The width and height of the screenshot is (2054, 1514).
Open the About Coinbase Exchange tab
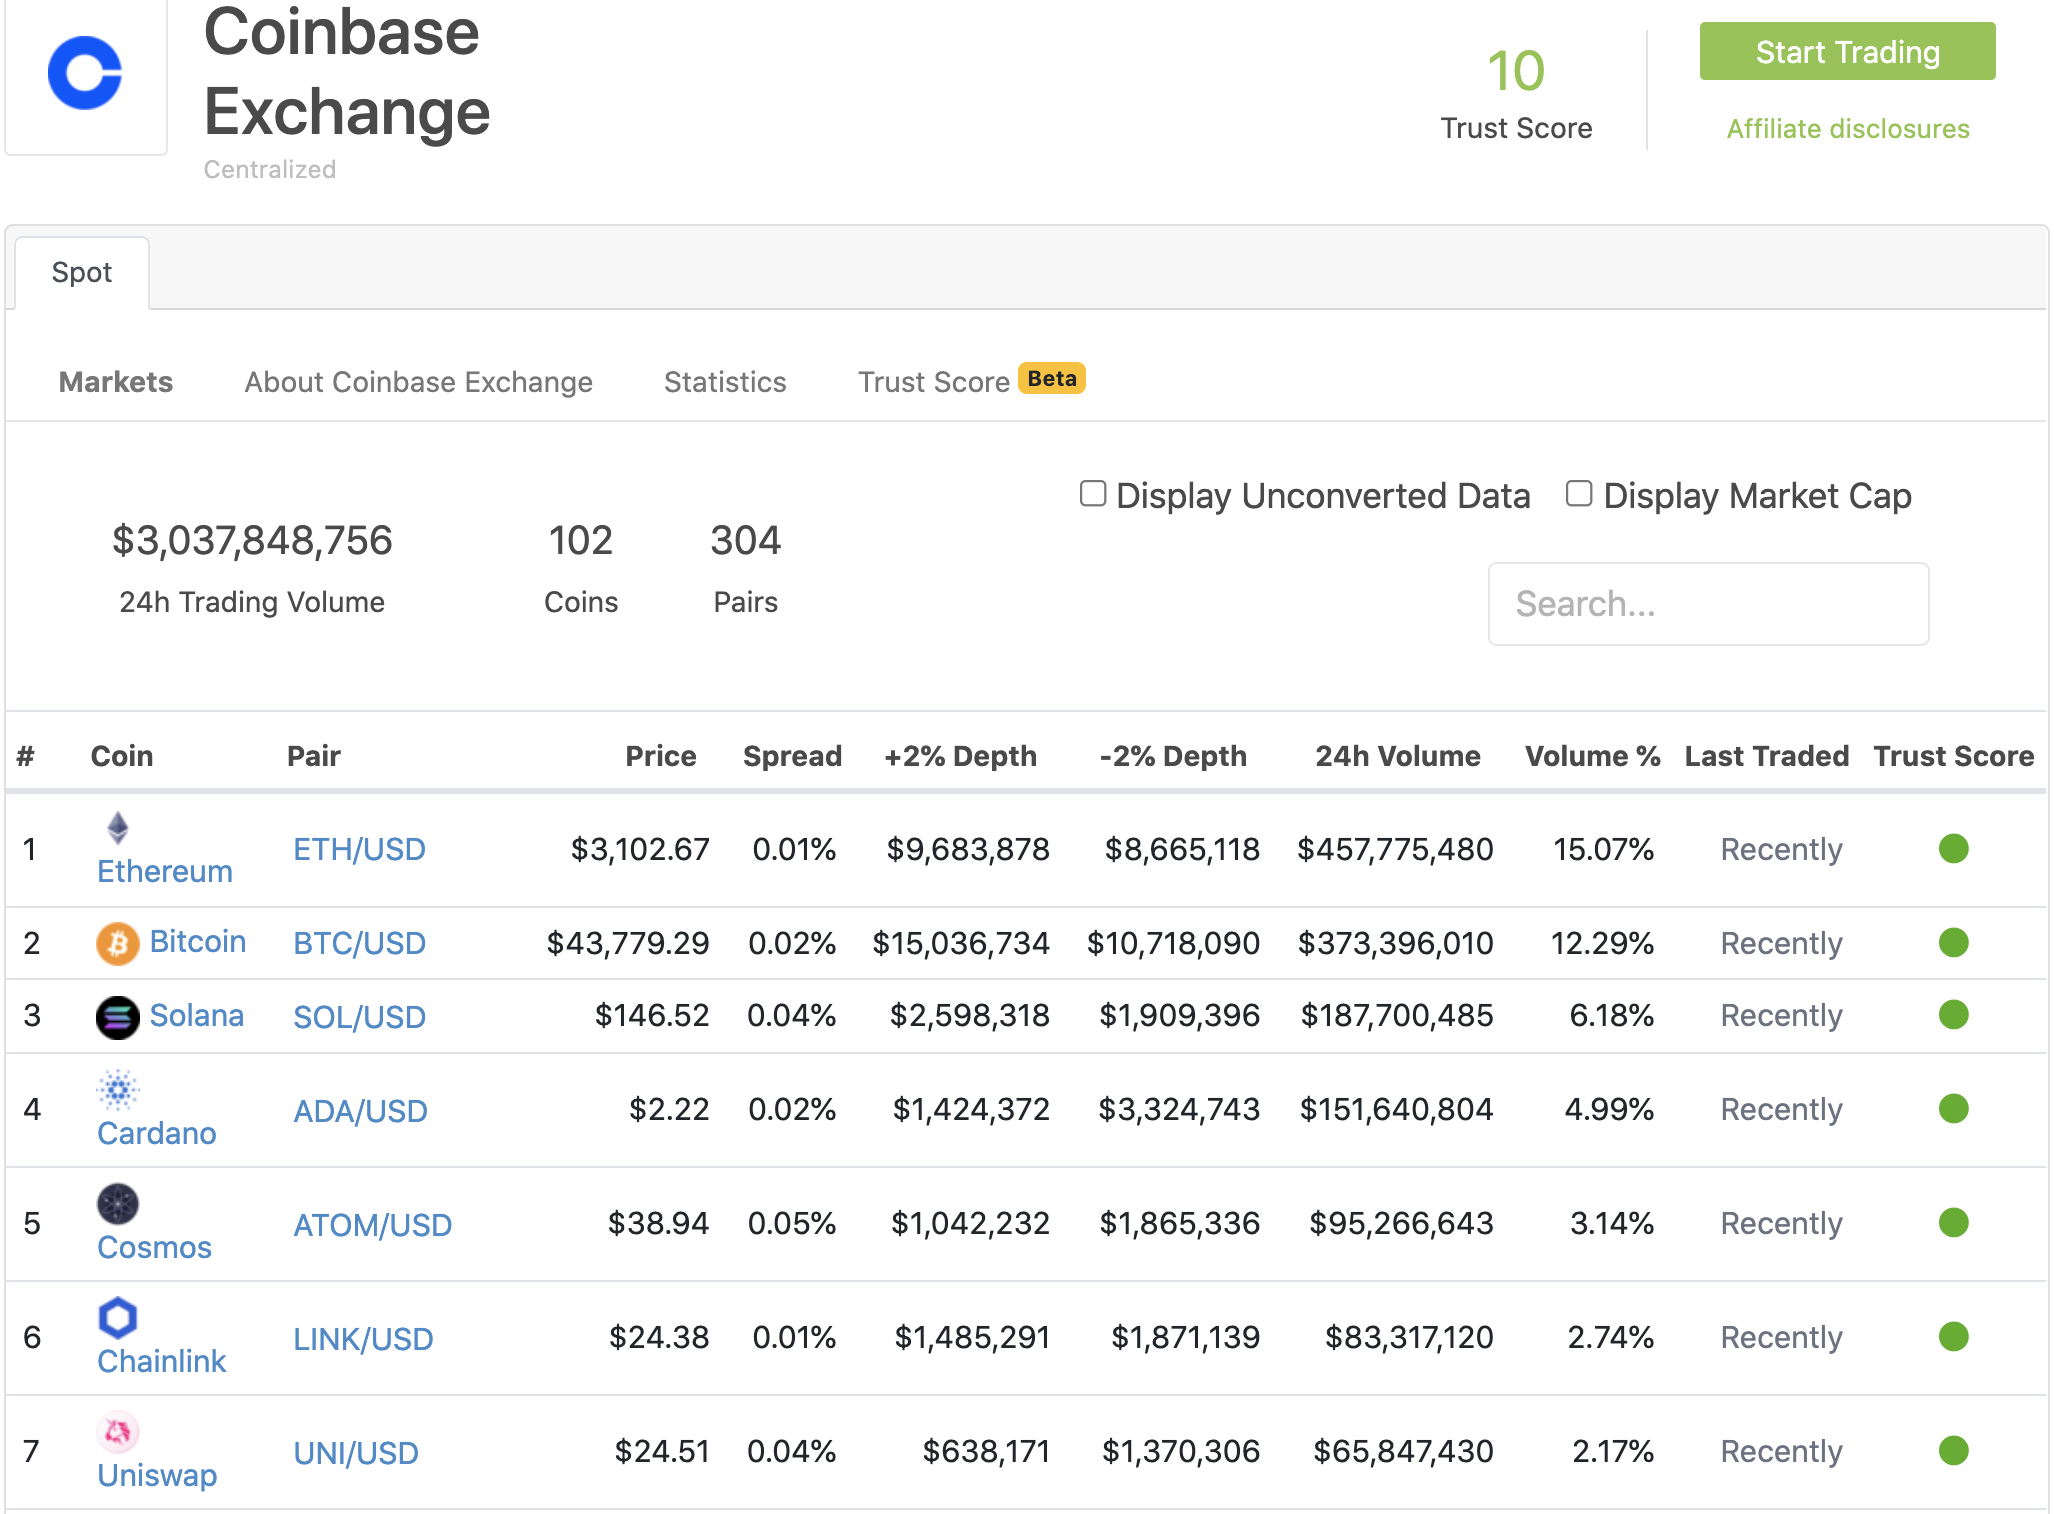click(419, 382)
